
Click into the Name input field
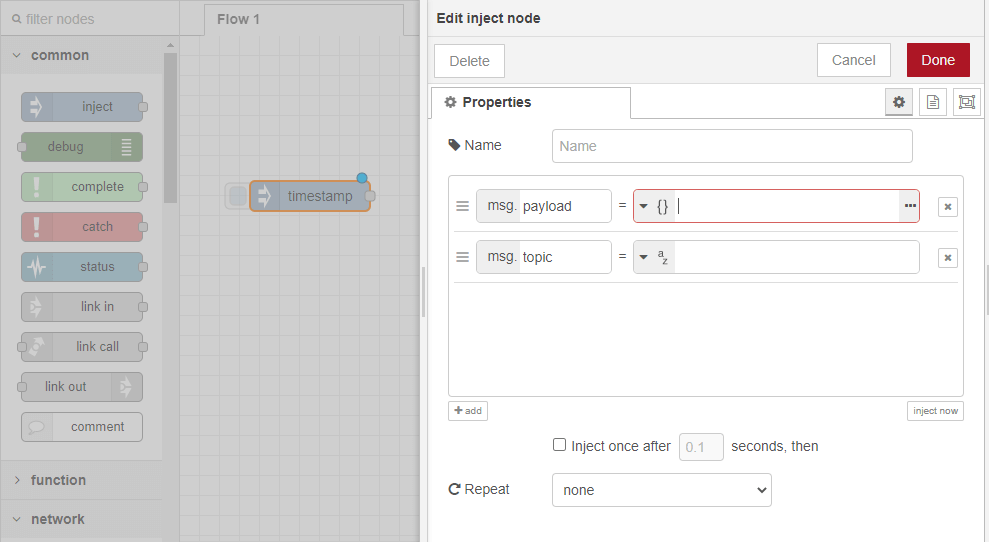tap(732, 146)
